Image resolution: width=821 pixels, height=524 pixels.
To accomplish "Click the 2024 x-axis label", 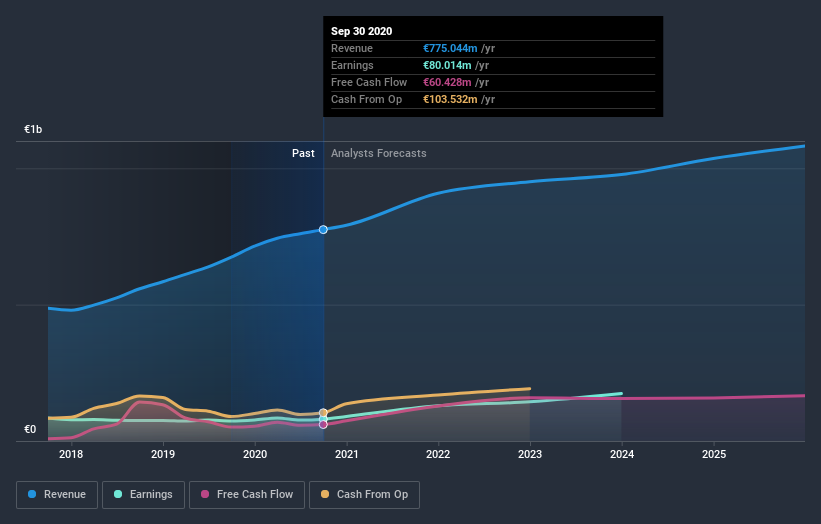I will pyautogui.click(x=622, y=454).
